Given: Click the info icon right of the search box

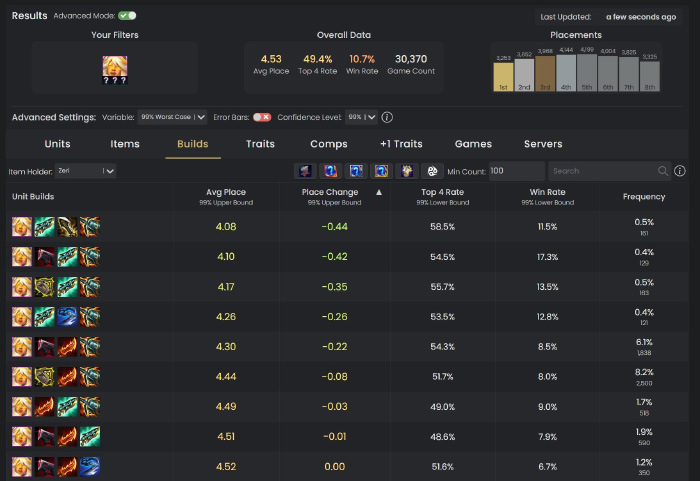Looking at the screenshot, I should tap(680, 171).
